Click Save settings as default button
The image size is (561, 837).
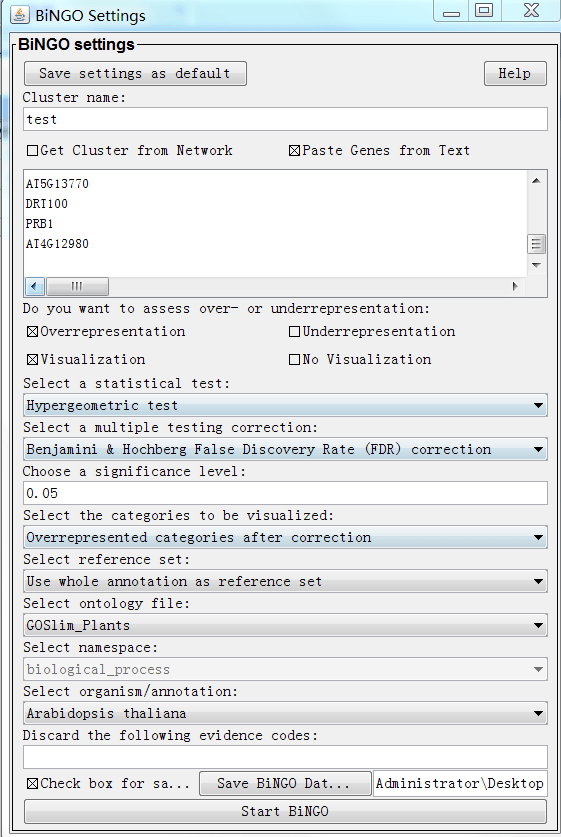pos(135,73)
